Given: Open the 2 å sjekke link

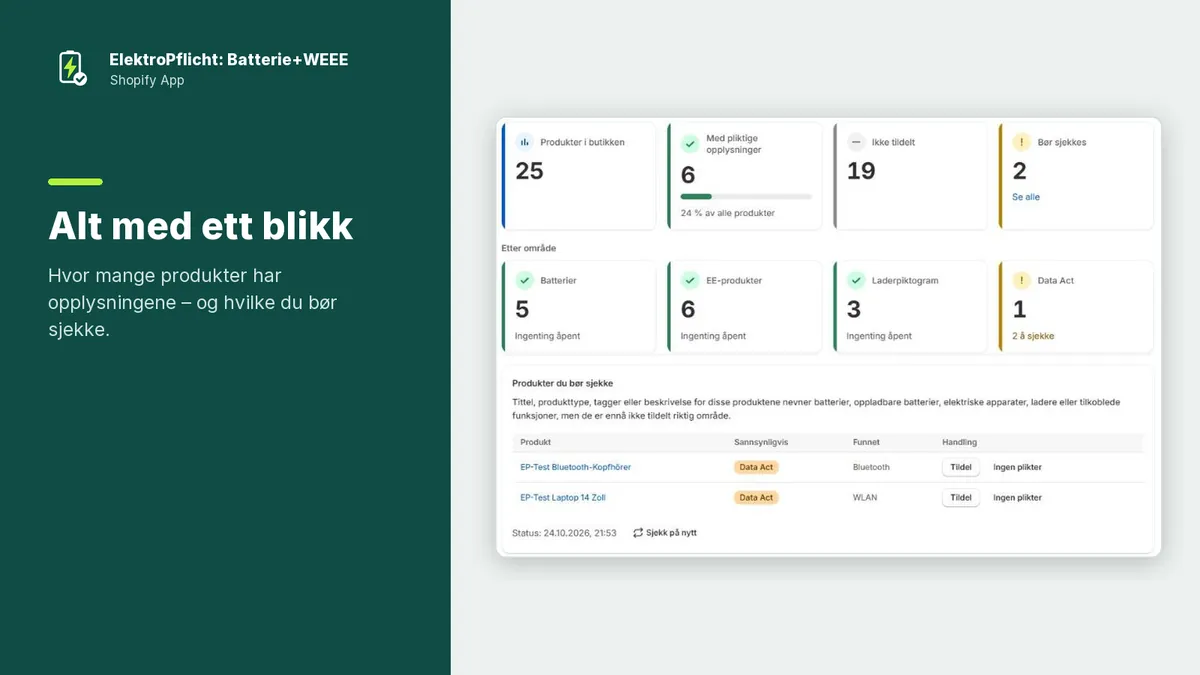Looking at the screenshot, I should pos(1033,336).
